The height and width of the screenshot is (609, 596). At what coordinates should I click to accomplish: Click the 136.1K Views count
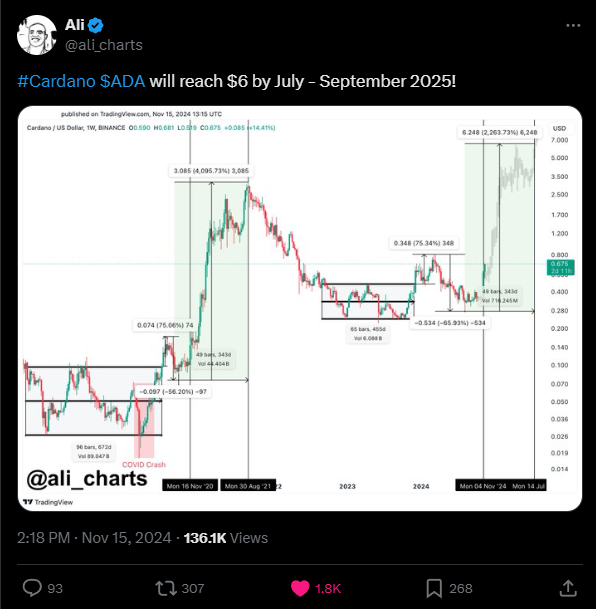coord(226,538)
